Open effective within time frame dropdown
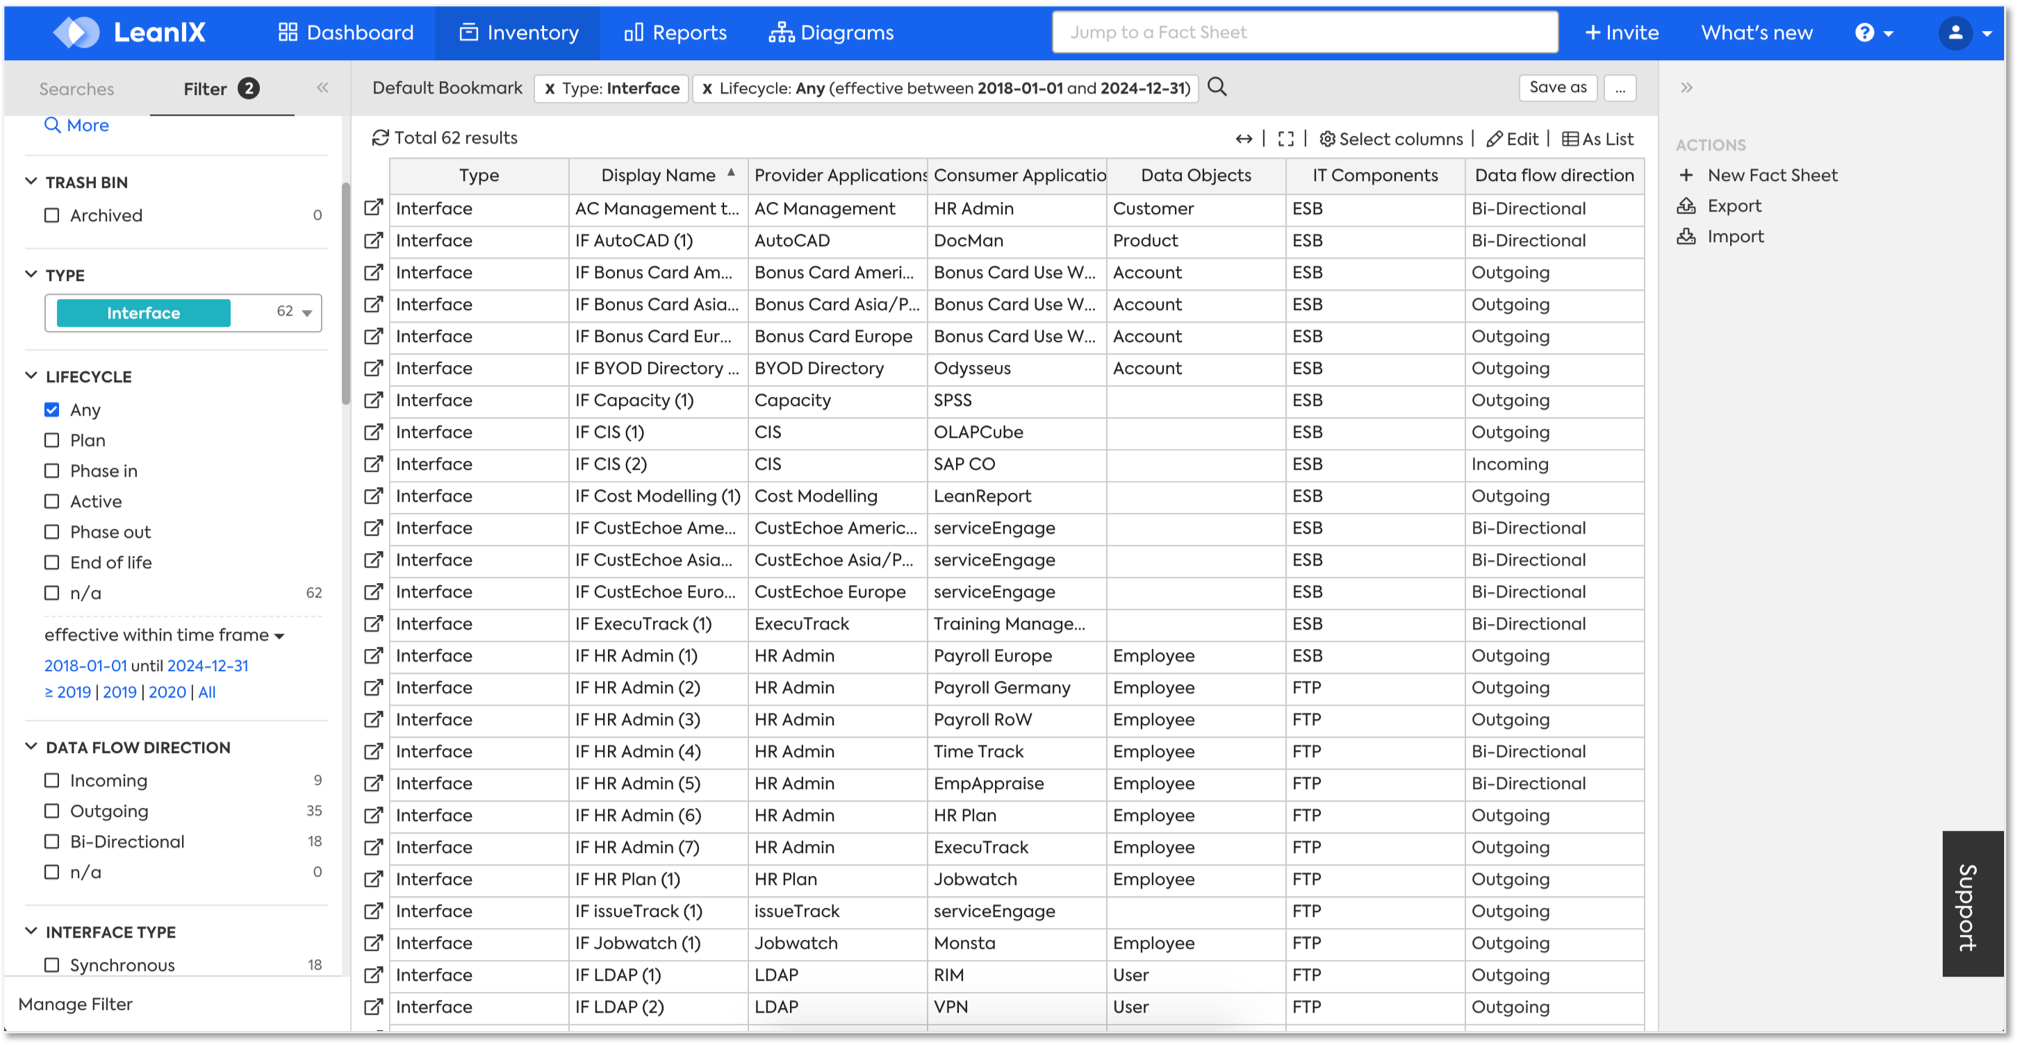The width and height of the screenshot is (2018, 1045). (165, 635)
